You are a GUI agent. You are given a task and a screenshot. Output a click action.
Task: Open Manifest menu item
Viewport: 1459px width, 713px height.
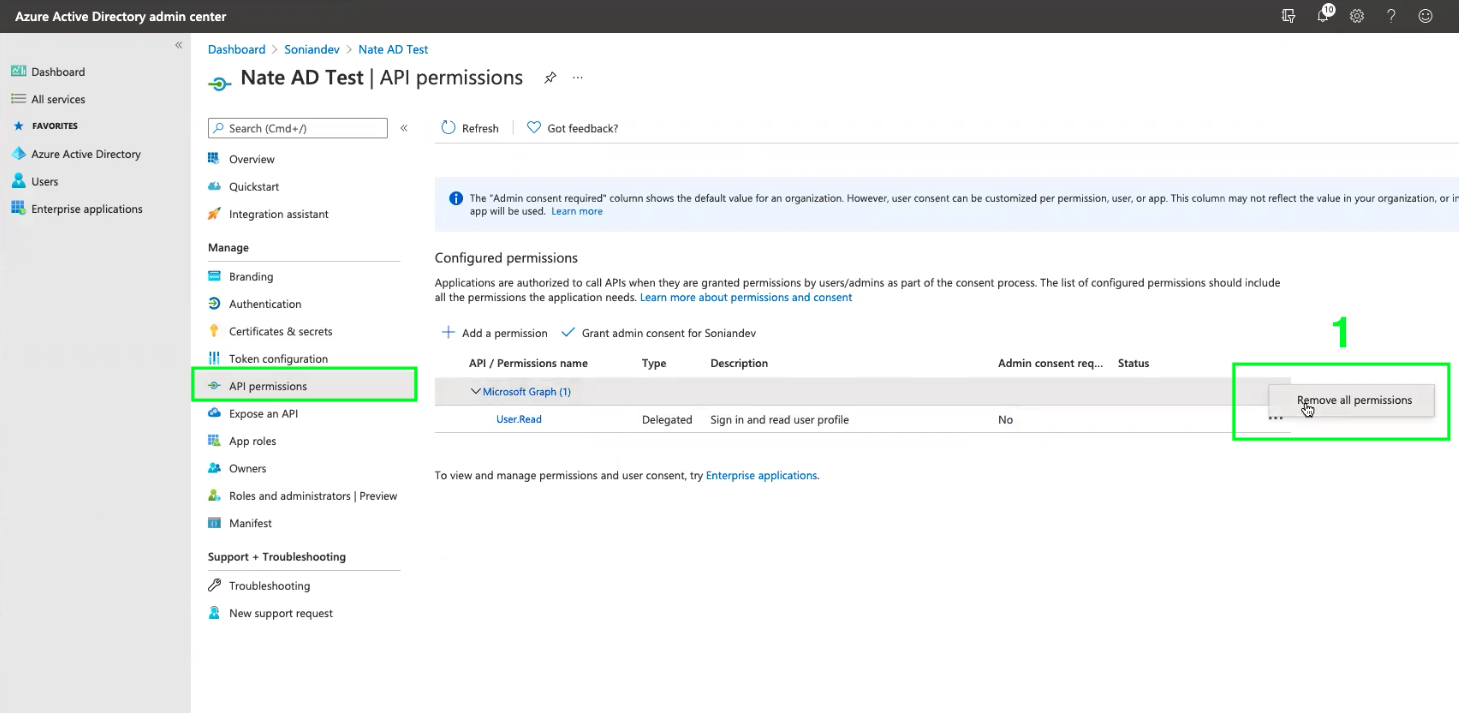tap(250, 523)
